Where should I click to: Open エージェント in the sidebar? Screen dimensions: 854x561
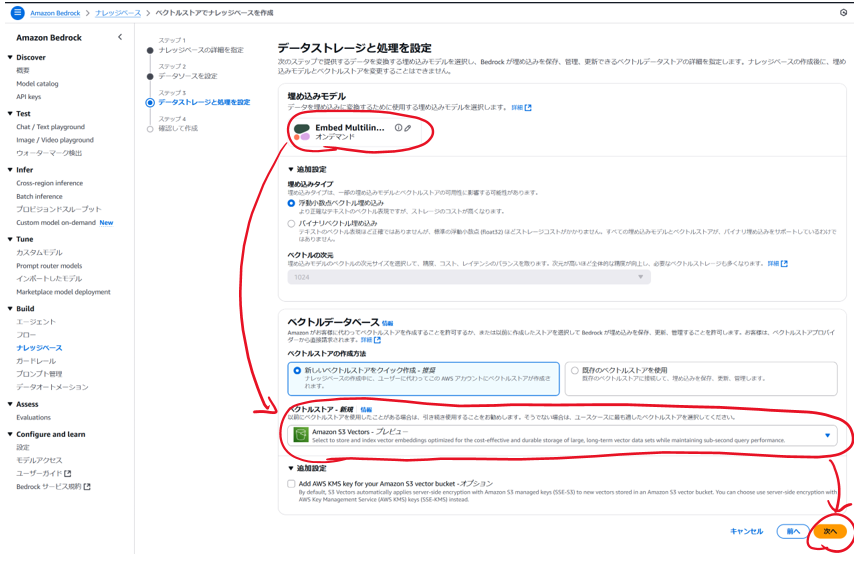click(36, 322)
